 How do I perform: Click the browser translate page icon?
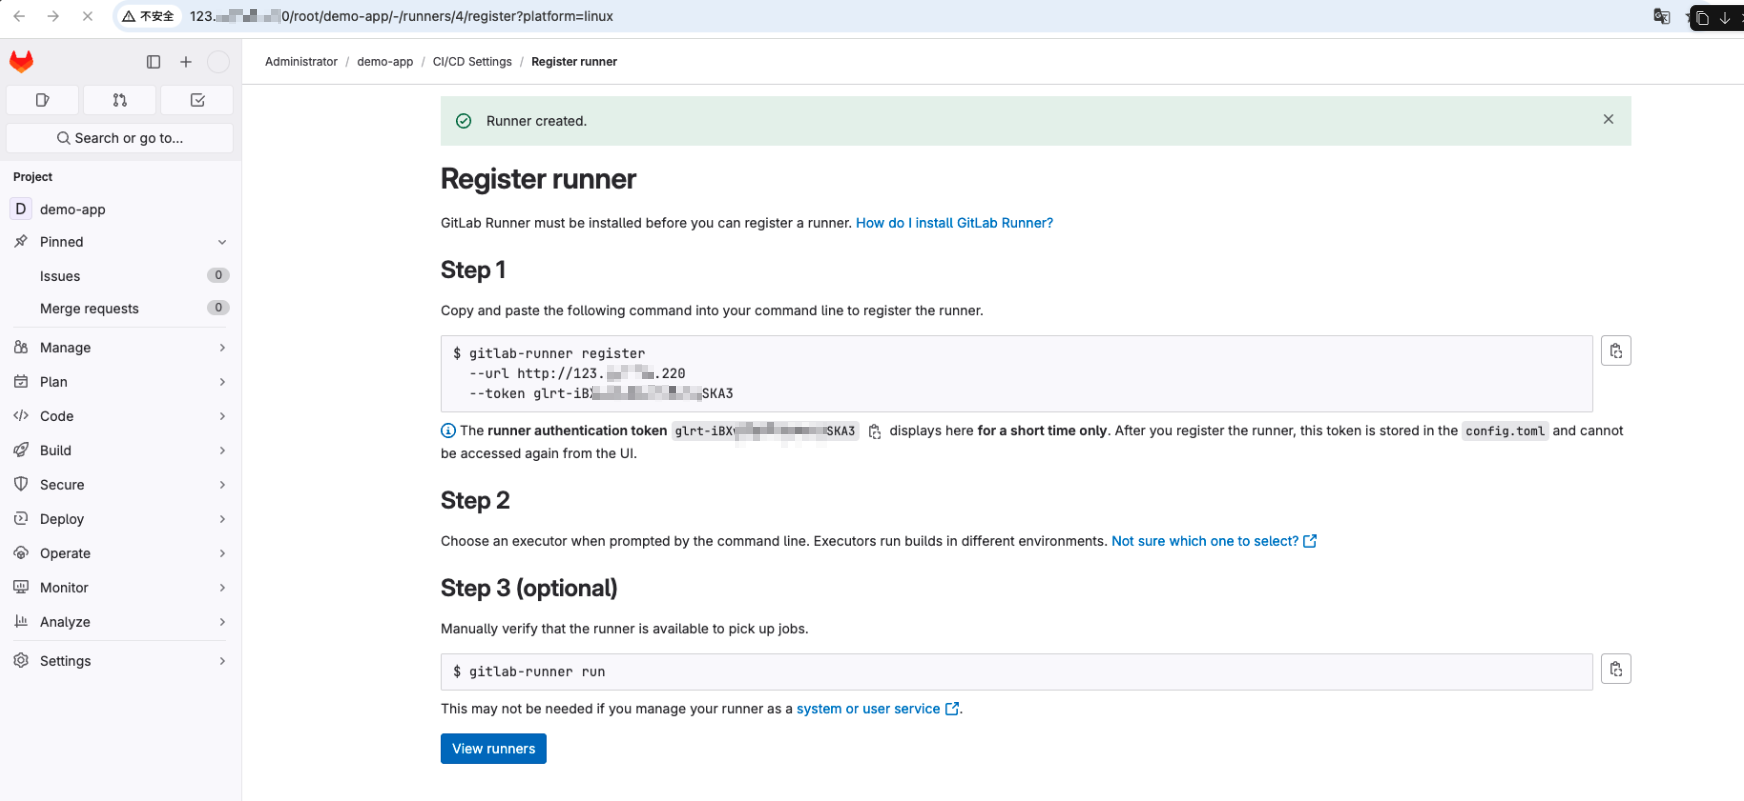pyautogui.click(x=1662, y=16)
